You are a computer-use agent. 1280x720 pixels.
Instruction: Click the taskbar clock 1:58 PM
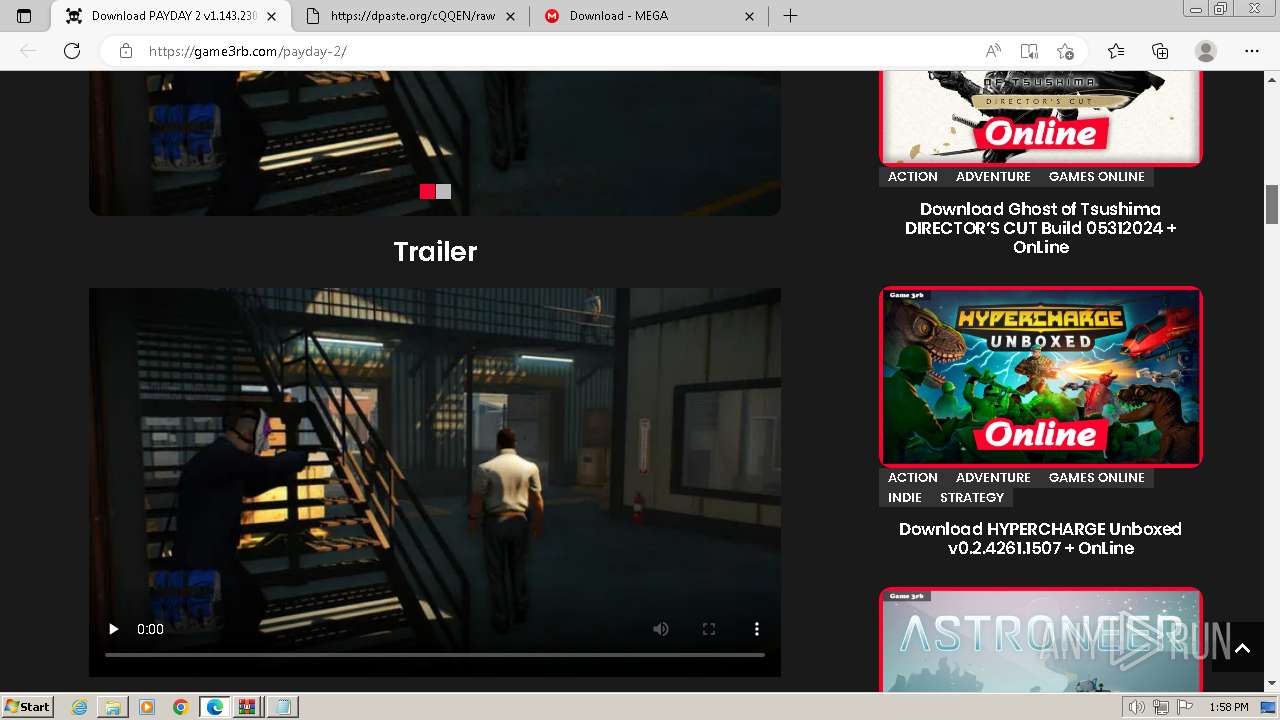click(1229, 707)
